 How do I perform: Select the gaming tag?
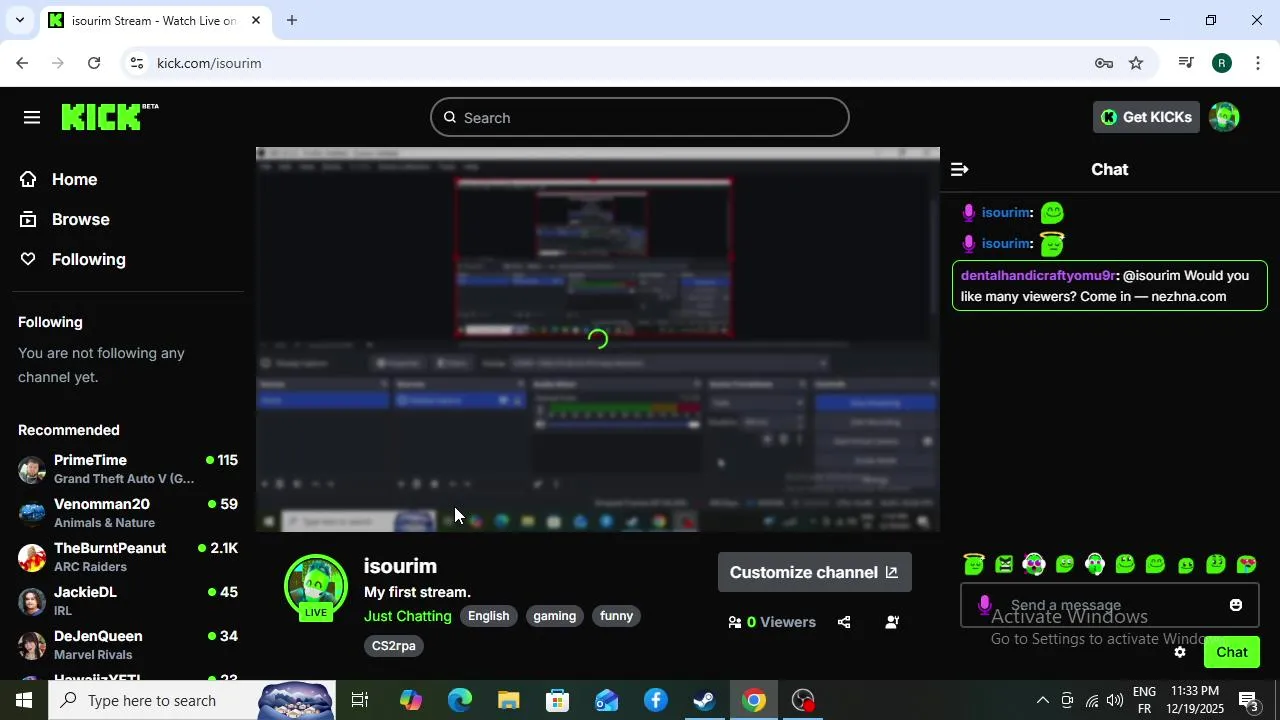point(555,616)
